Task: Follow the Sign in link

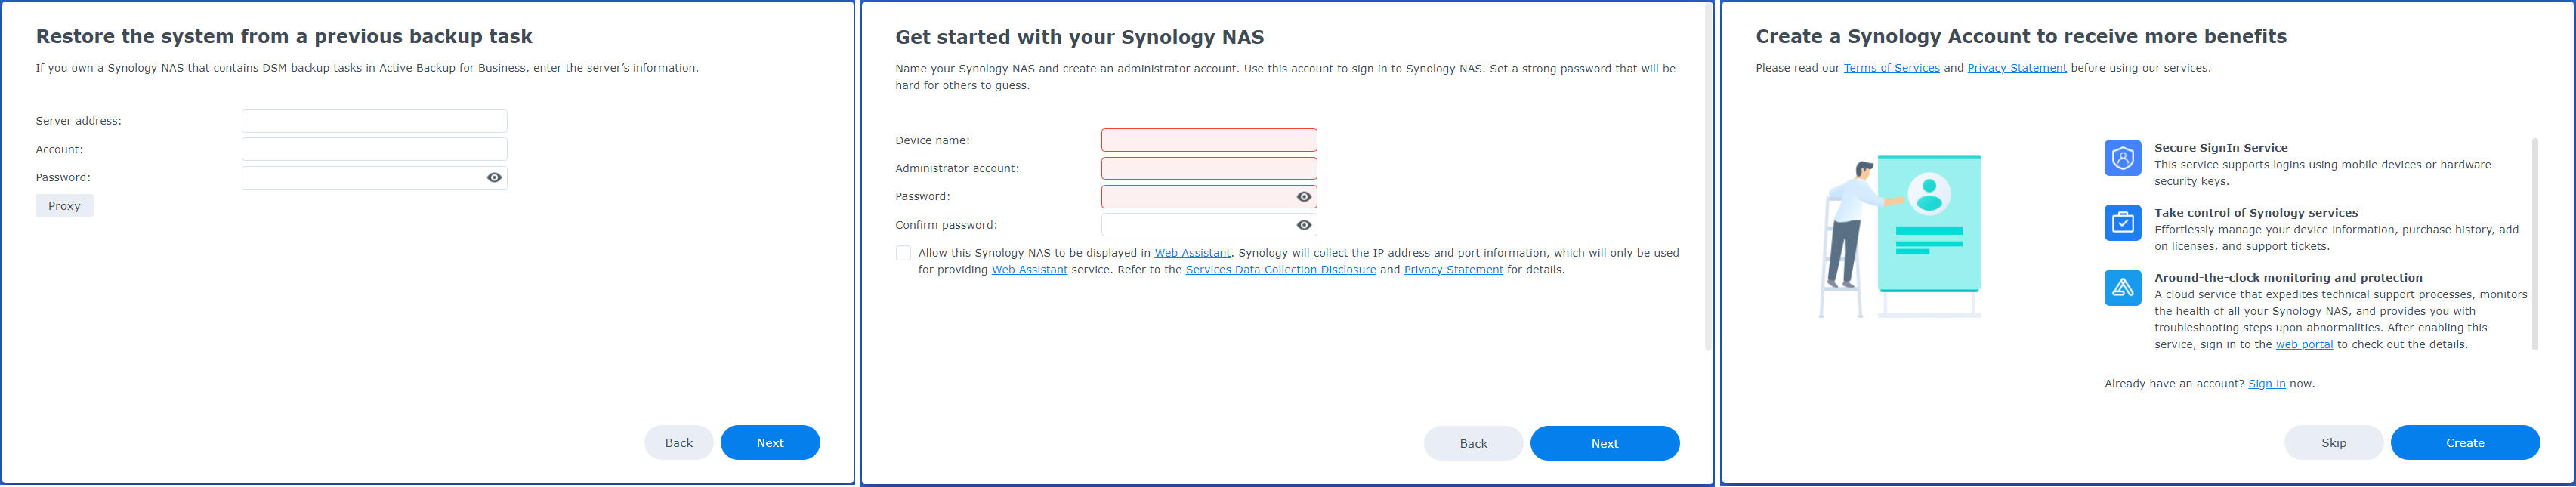Action: click(x=2266, y=384)
